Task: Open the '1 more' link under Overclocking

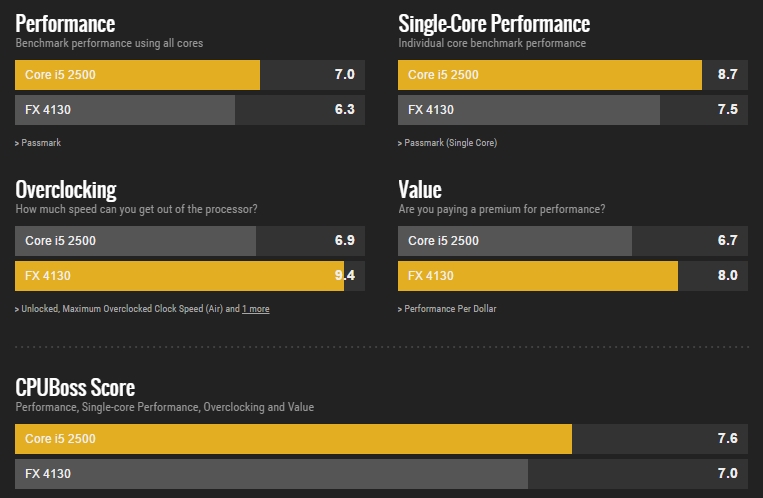Action: pos(255,309)
